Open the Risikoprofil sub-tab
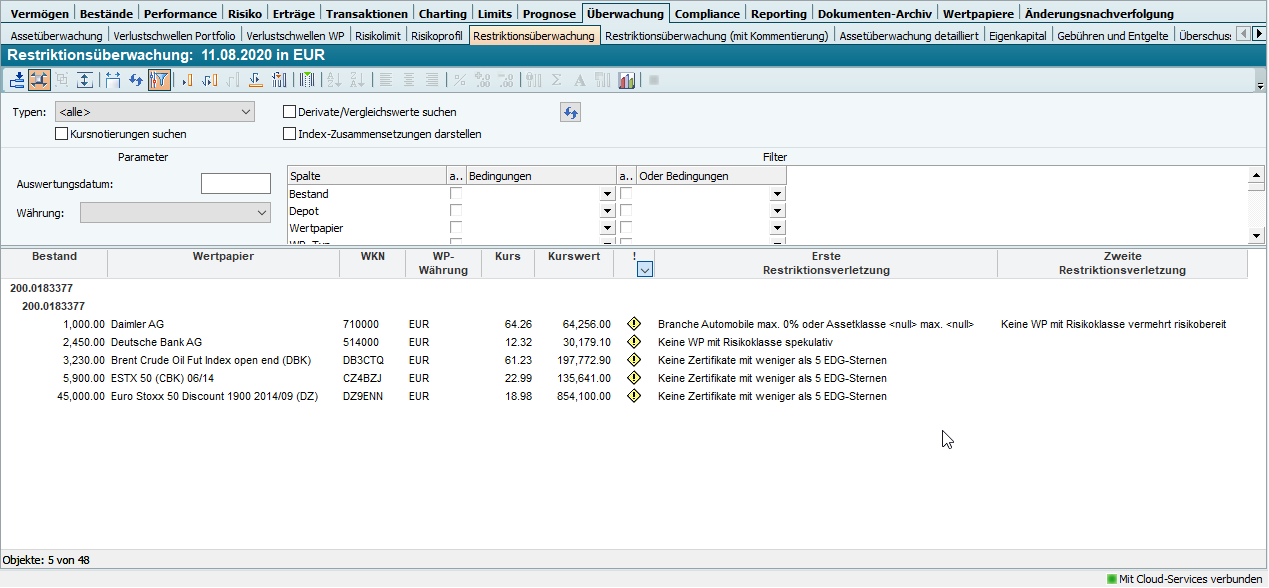 (x=436, y=36)
